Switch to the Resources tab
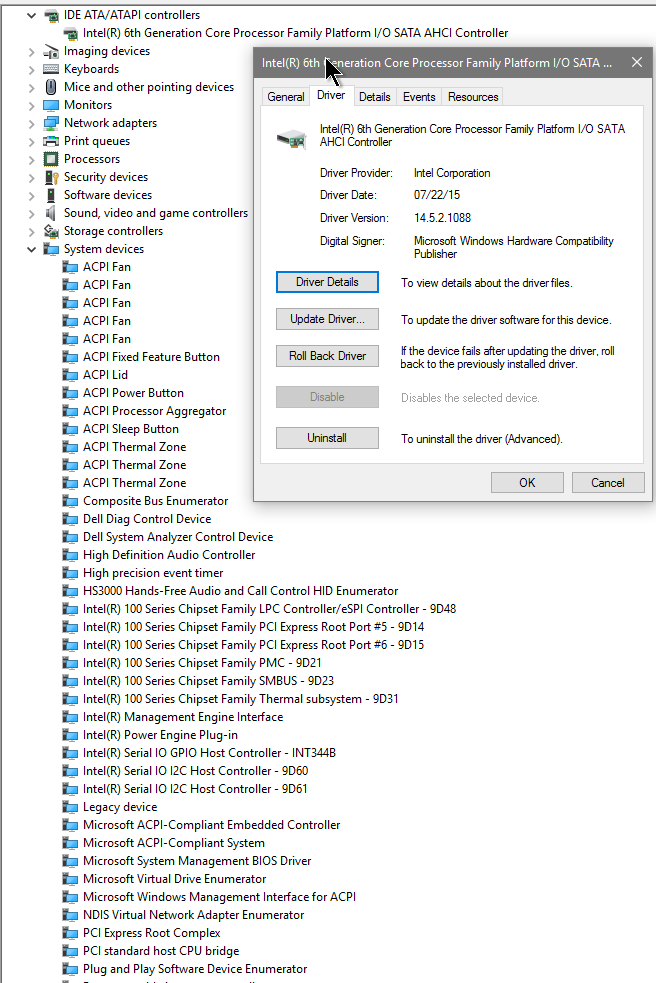Screen dimensions: 656x983 point(473,97)
